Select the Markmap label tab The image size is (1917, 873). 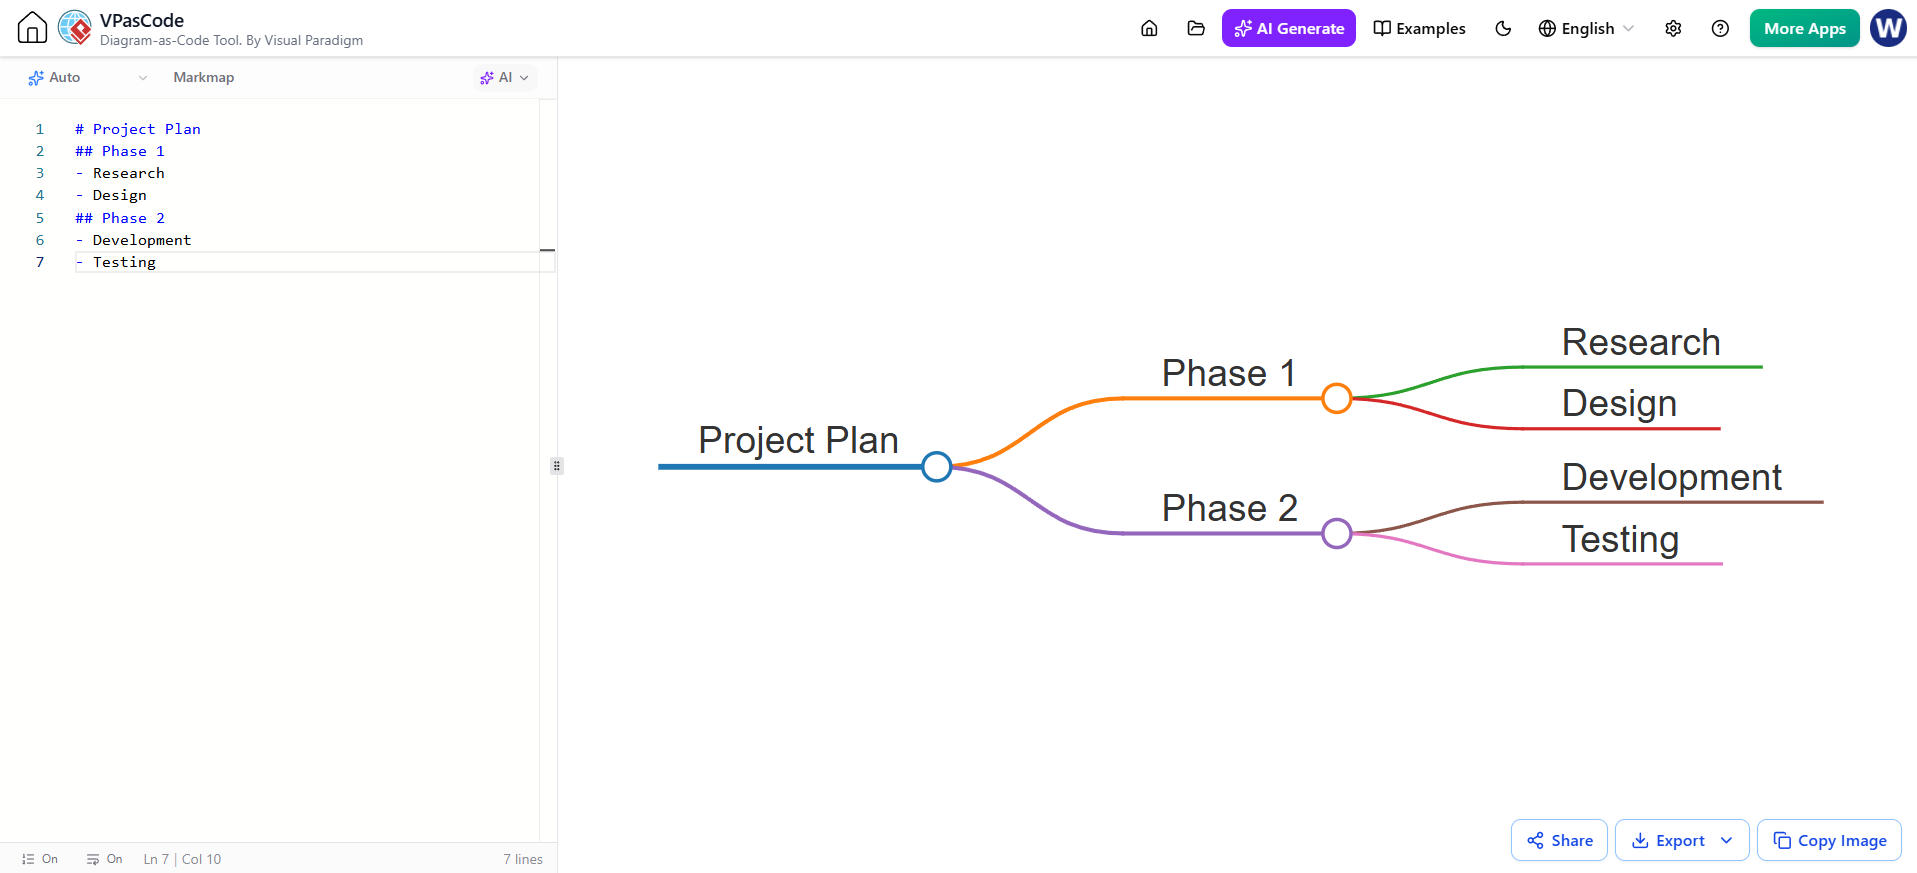coord(204,77)
